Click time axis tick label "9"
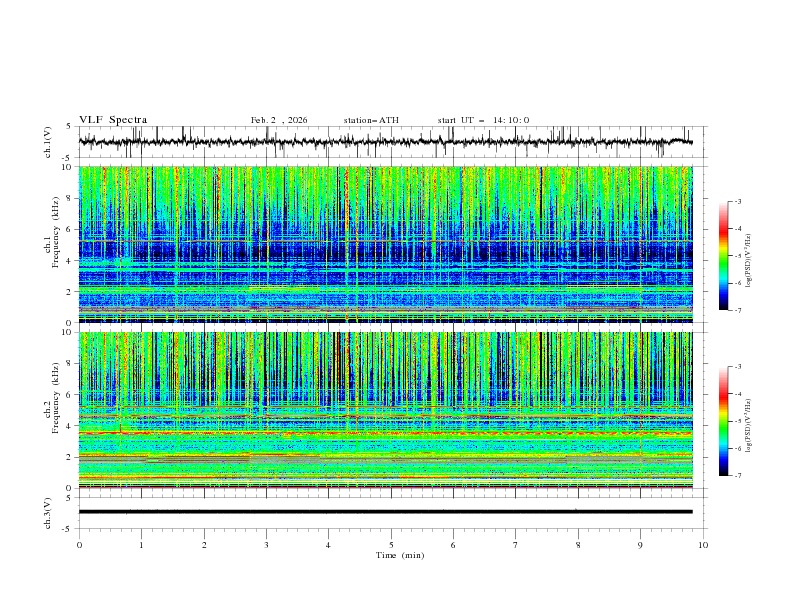The height and width of the screenshot is (612, 792). click(640, 545)
